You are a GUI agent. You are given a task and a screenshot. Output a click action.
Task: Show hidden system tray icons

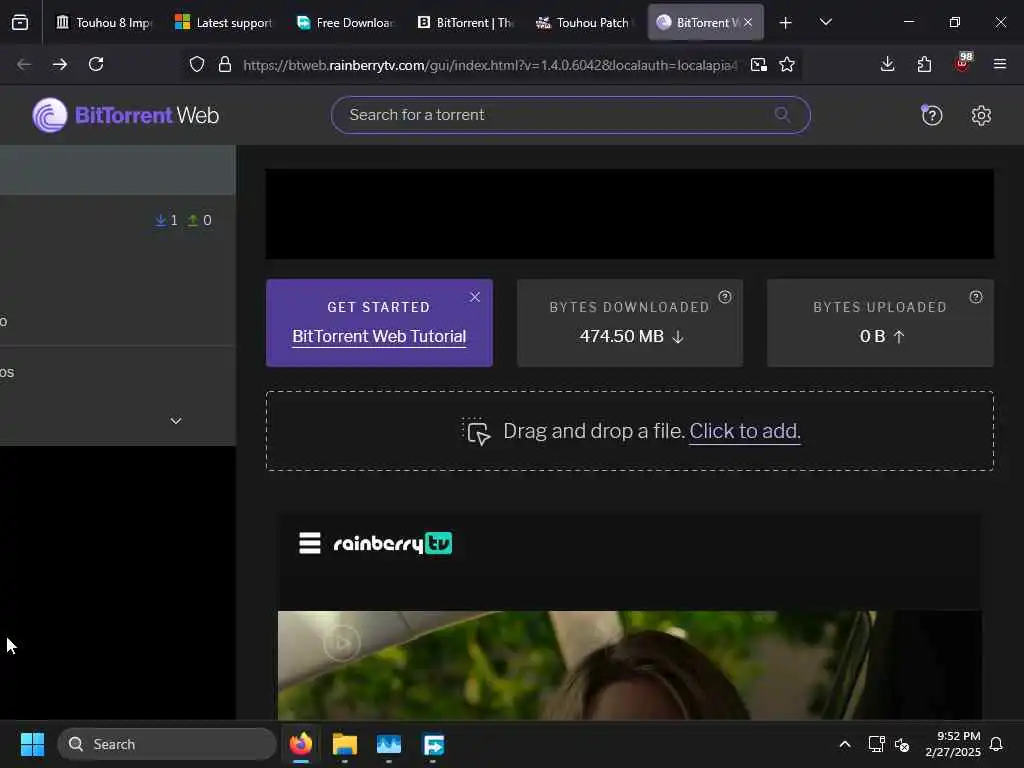(x=844, y=744)
